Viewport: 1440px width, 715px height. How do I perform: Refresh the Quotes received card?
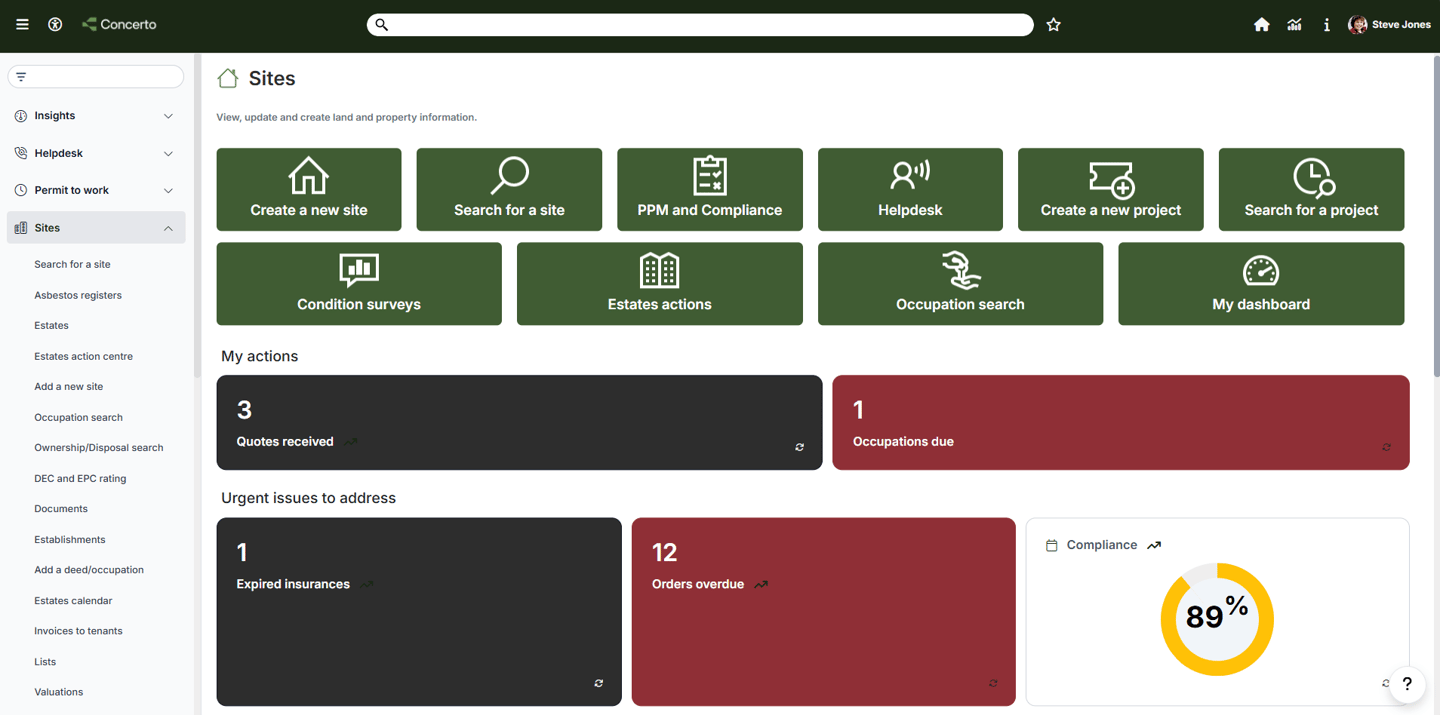click(800, 447)
